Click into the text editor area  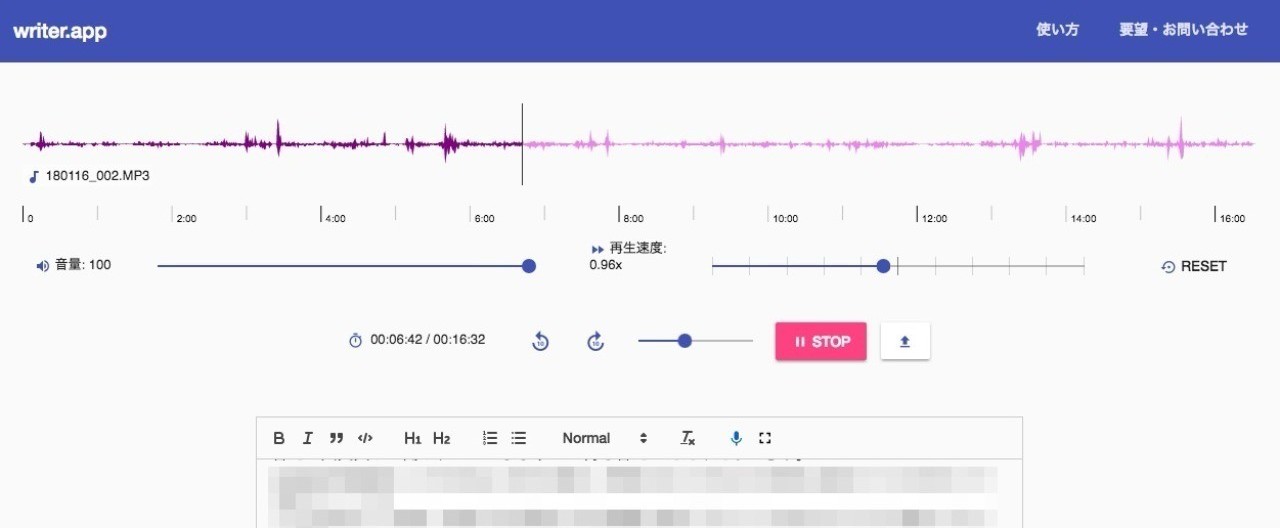[639, 493]
